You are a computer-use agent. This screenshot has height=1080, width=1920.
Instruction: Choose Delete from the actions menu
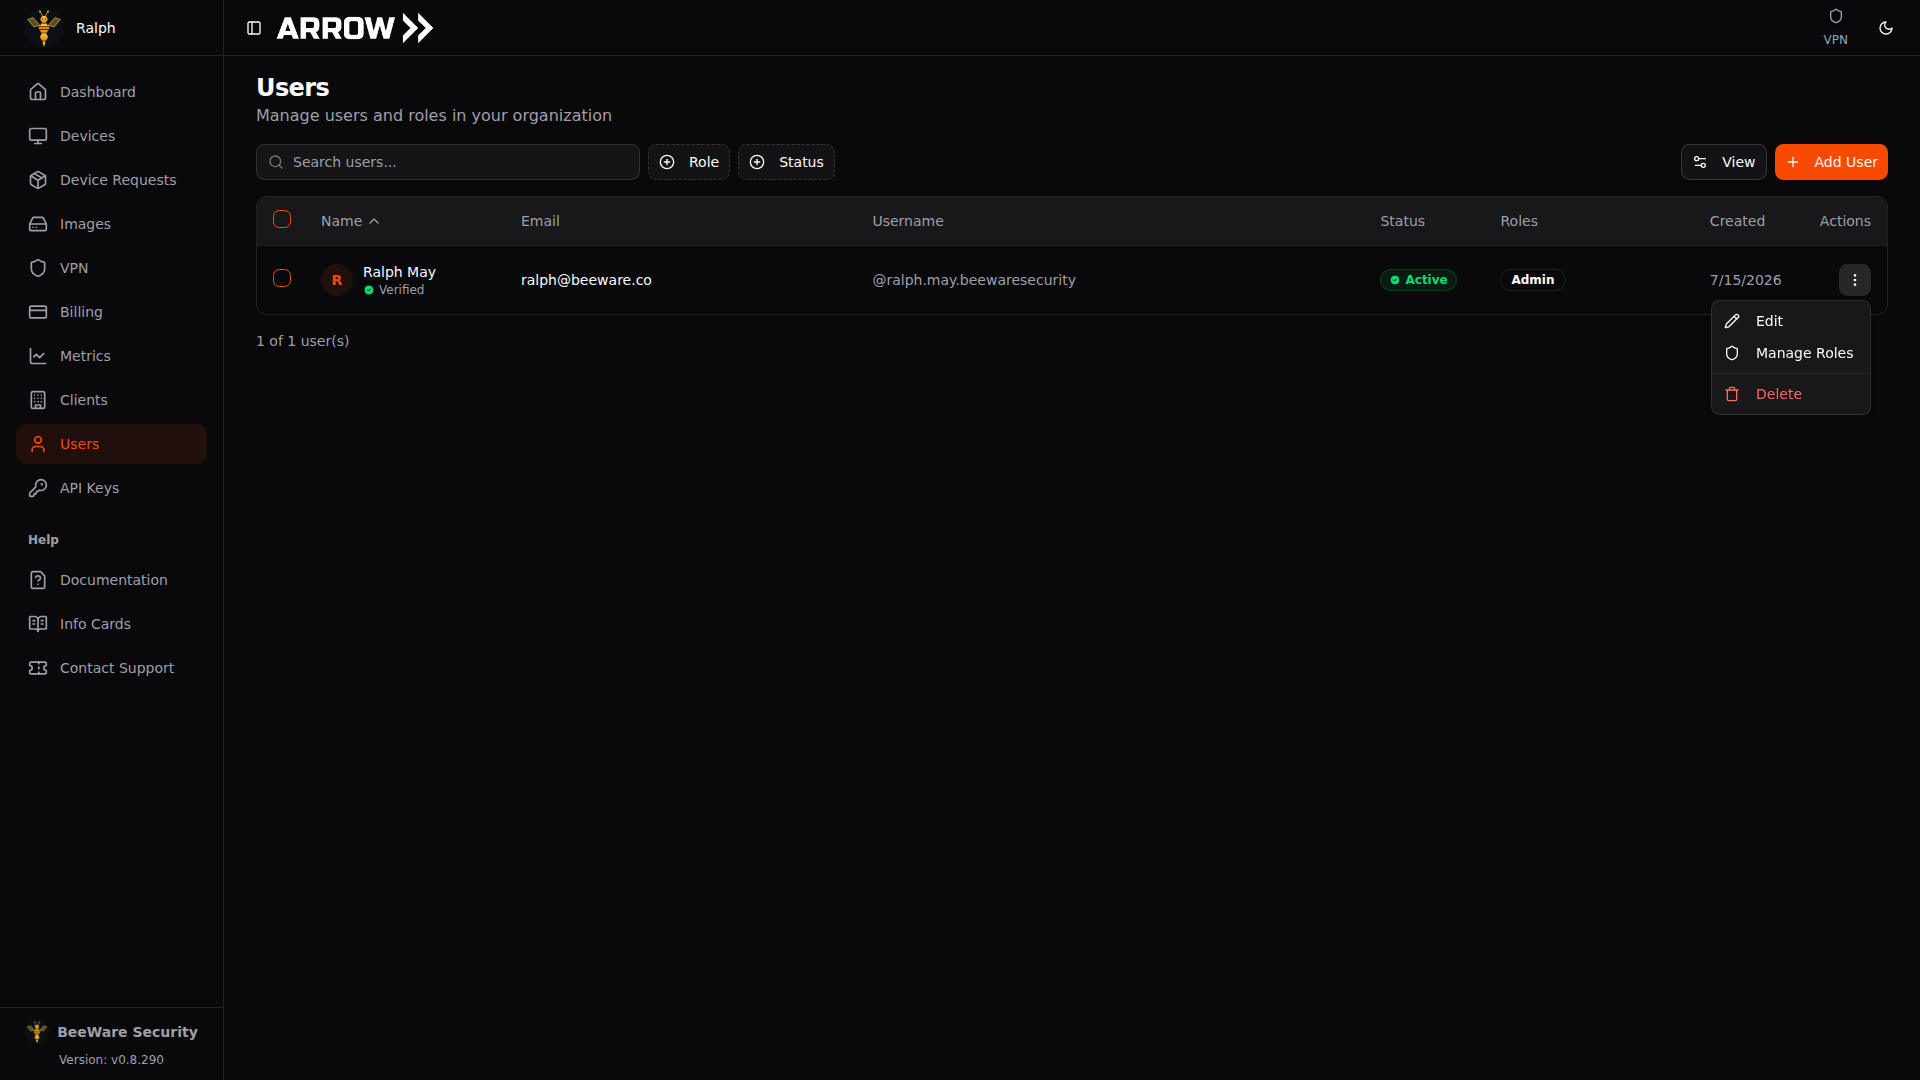click(x=1790, y=394)
